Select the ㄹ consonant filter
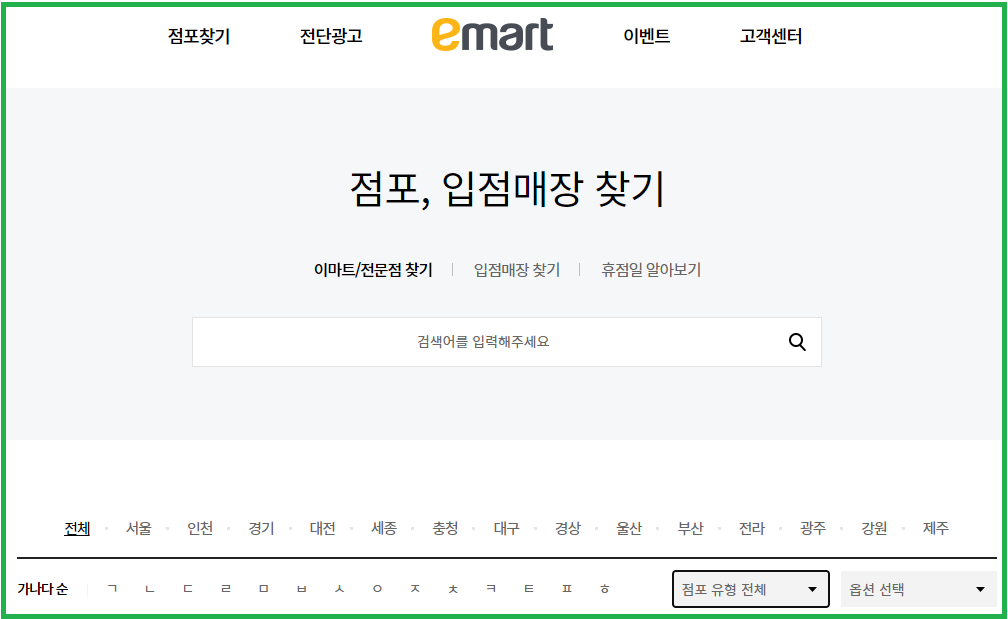This screenshot has width=1008, height=619. click(x=226, y=588)
